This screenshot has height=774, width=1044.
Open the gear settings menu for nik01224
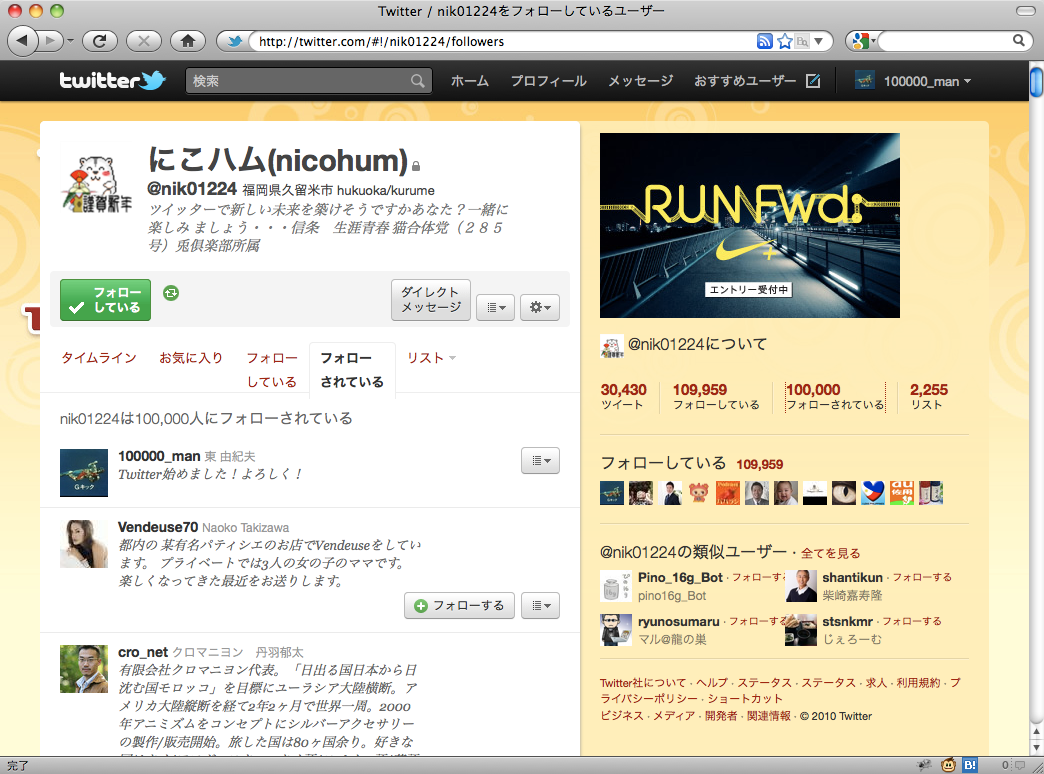(x=539, y=307)
